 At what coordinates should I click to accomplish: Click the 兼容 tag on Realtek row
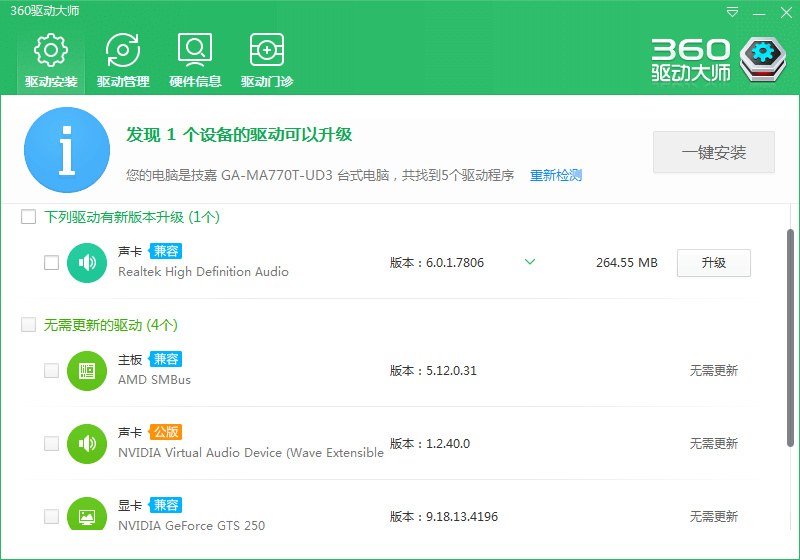click(x=166, y=251)
